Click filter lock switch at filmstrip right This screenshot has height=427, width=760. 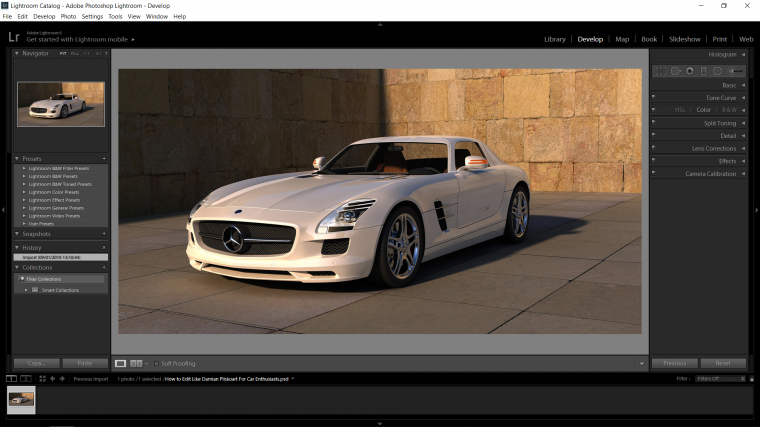(752, 379)
